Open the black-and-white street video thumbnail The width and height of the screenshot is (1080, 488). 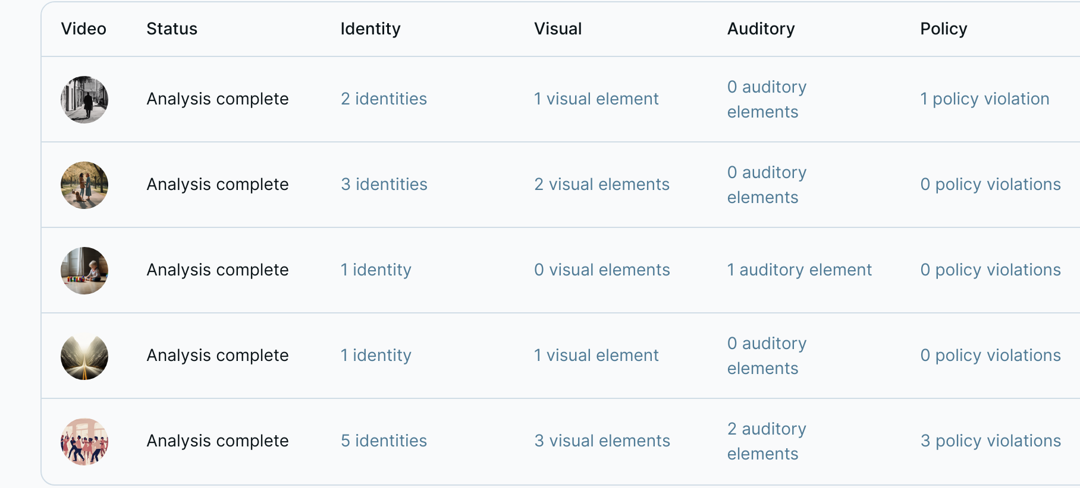point(84,99)
